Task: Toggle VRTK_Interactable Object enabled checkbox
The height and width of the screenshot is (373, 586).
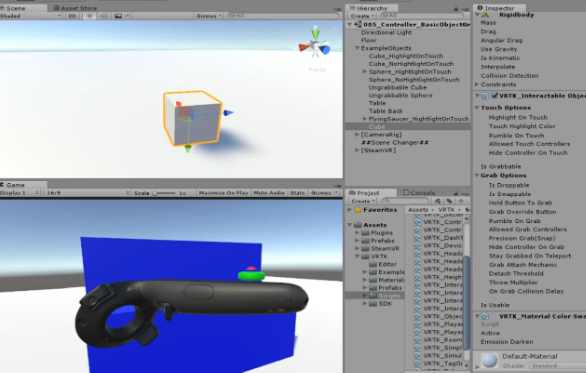Action: point(494,96)
